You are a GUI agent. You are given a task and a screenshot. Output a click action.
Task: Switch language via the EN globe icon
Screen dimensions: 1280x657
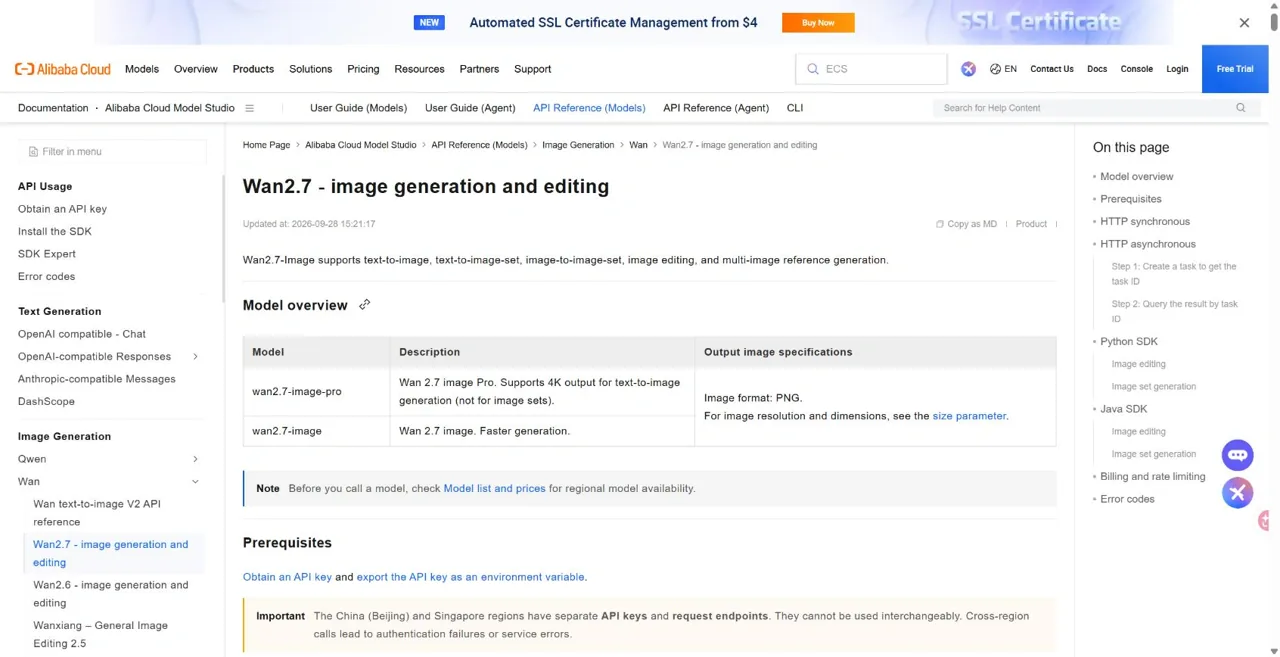tap(1003, 69)
